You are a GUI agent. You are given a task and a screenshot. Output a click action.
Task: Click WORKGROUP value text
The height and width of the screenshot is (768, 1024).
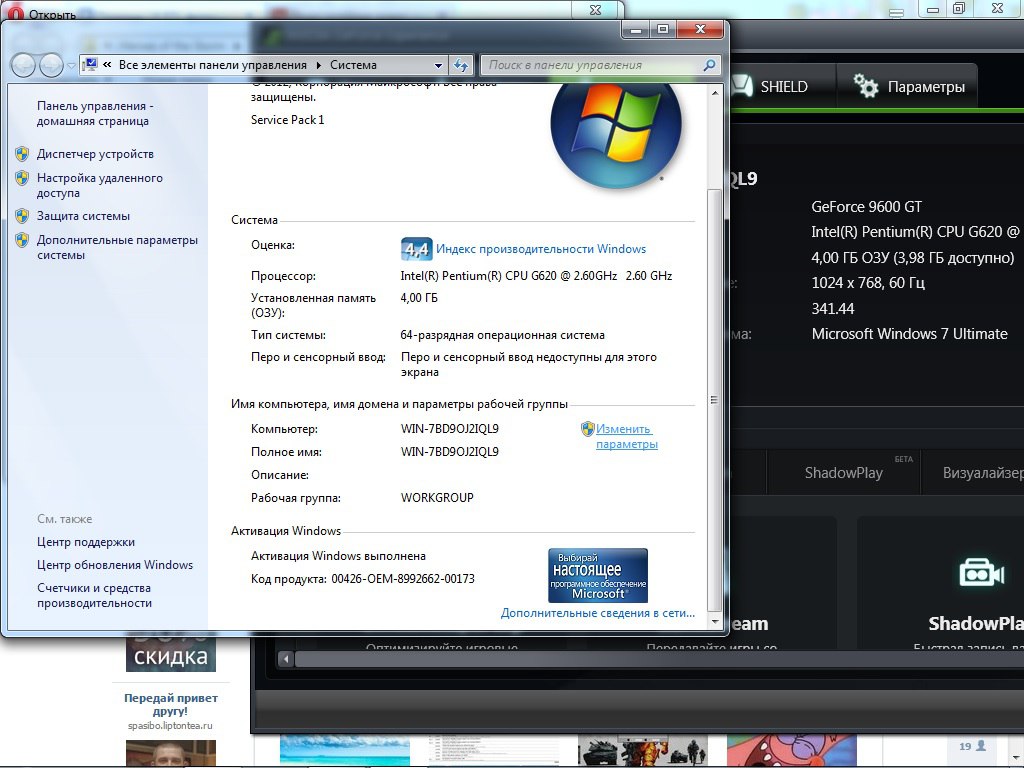437,498
